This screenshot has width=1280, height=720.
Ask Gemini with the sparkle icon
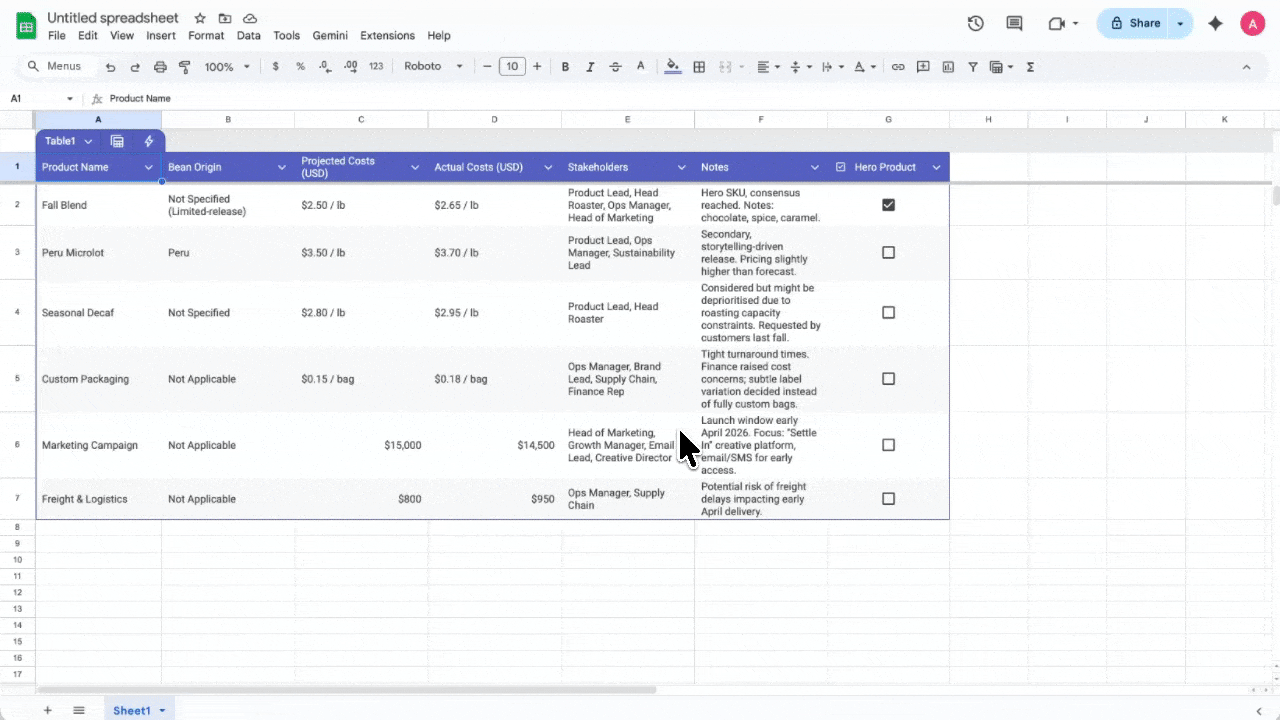click(x=1214, y=22)
